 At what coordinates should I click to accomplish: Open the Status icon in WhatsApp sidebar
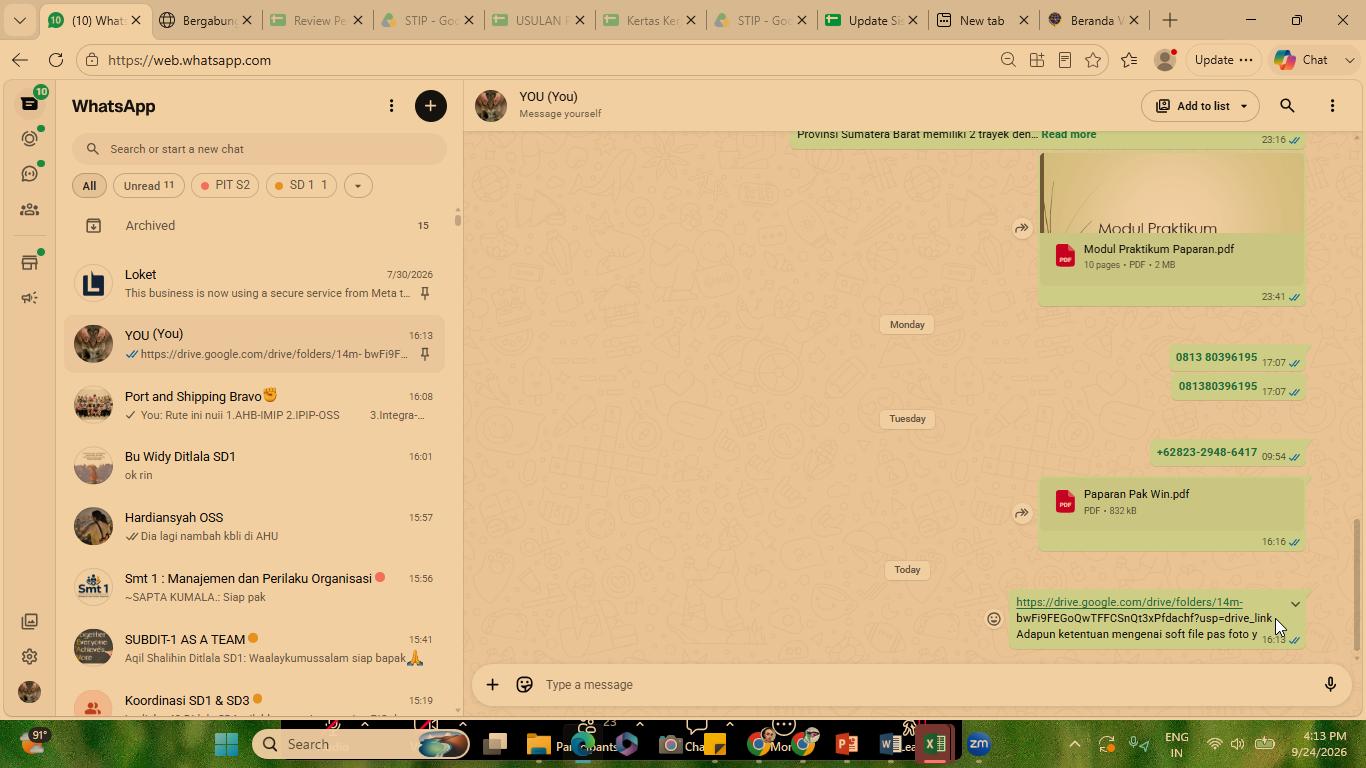(x=29, y=139)
